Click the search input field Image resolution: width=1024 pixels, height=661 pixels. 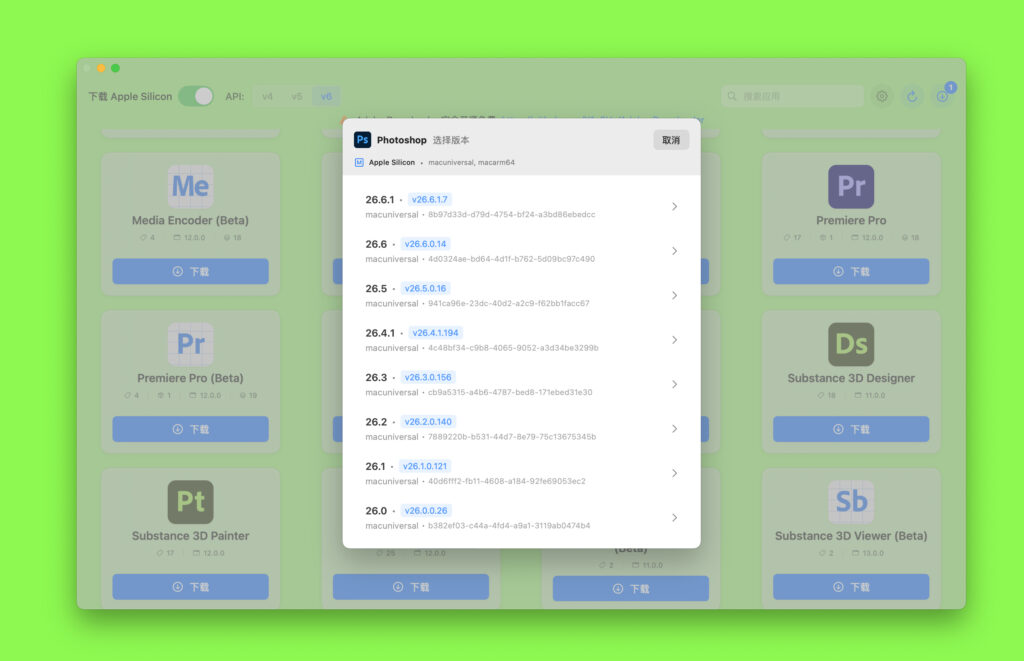(795, 96)
